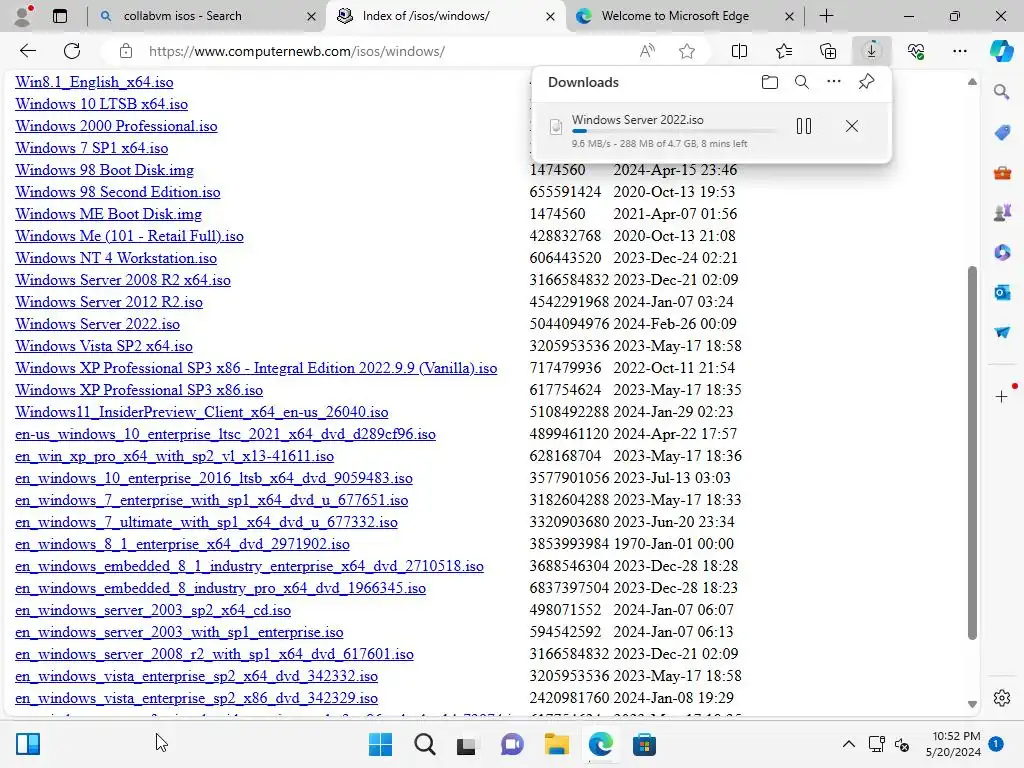
Task: Search downloads with magnifier icon
Action: pos(802,82)
